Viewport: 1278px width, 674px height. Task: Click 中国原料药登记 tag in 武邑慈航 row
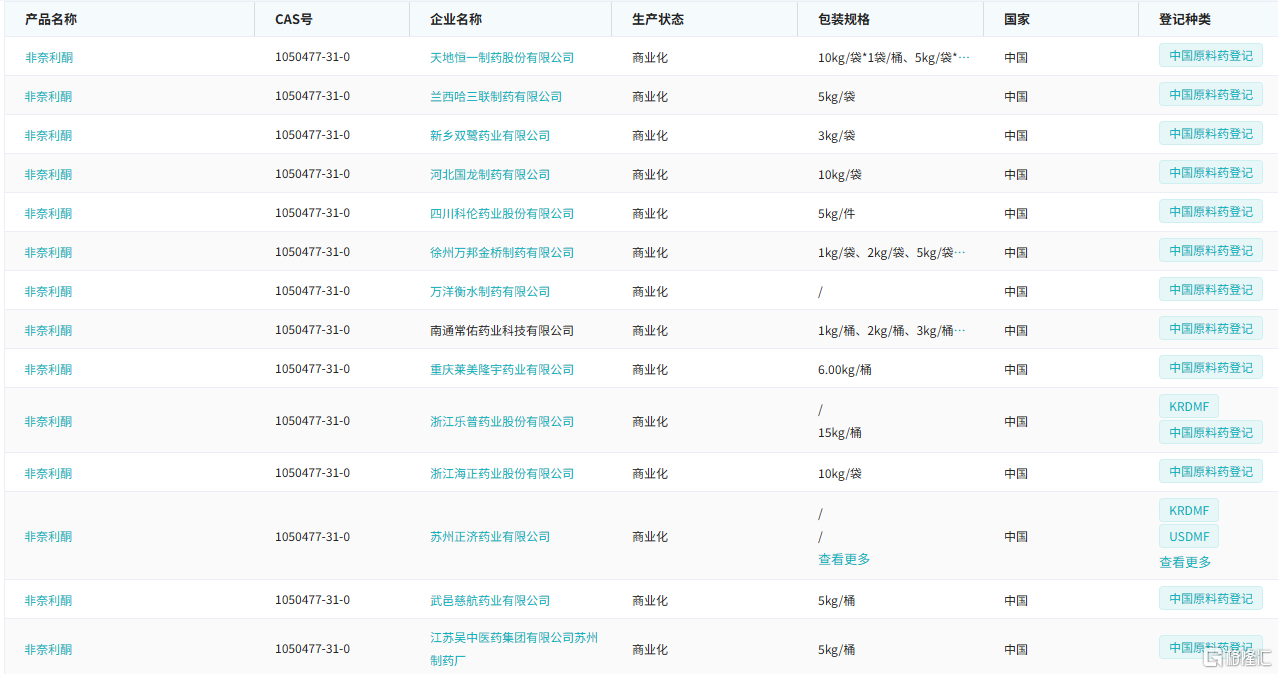(1211, 599)
